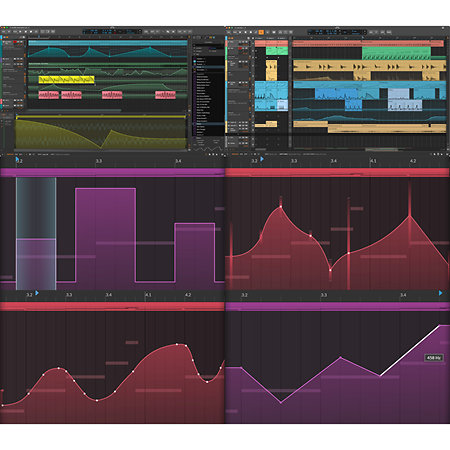Select the middle peak of lower purple zigzag
This screenshot has width=450, height=450.
click(340, 357)
